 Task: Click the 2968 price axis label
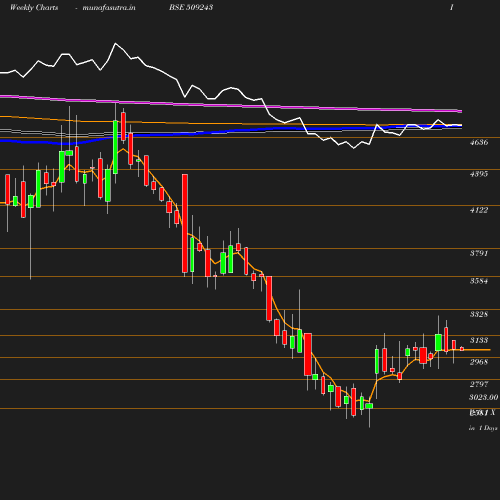point(479,362)
